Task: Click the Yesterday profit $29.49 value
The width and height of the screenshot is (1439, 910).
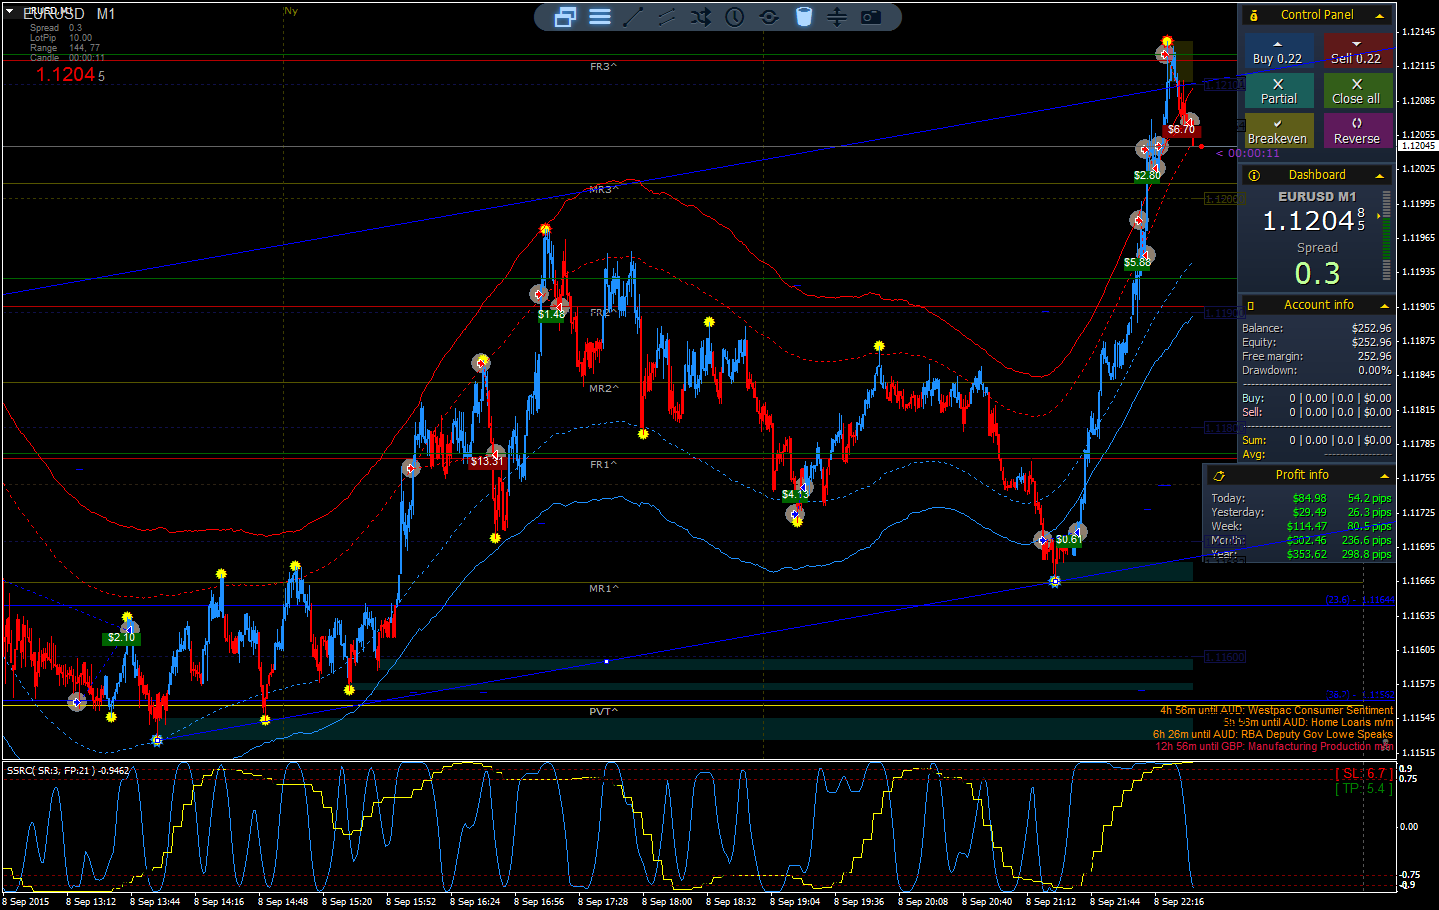Action: pyautogui.click(x=1309, y=512)
